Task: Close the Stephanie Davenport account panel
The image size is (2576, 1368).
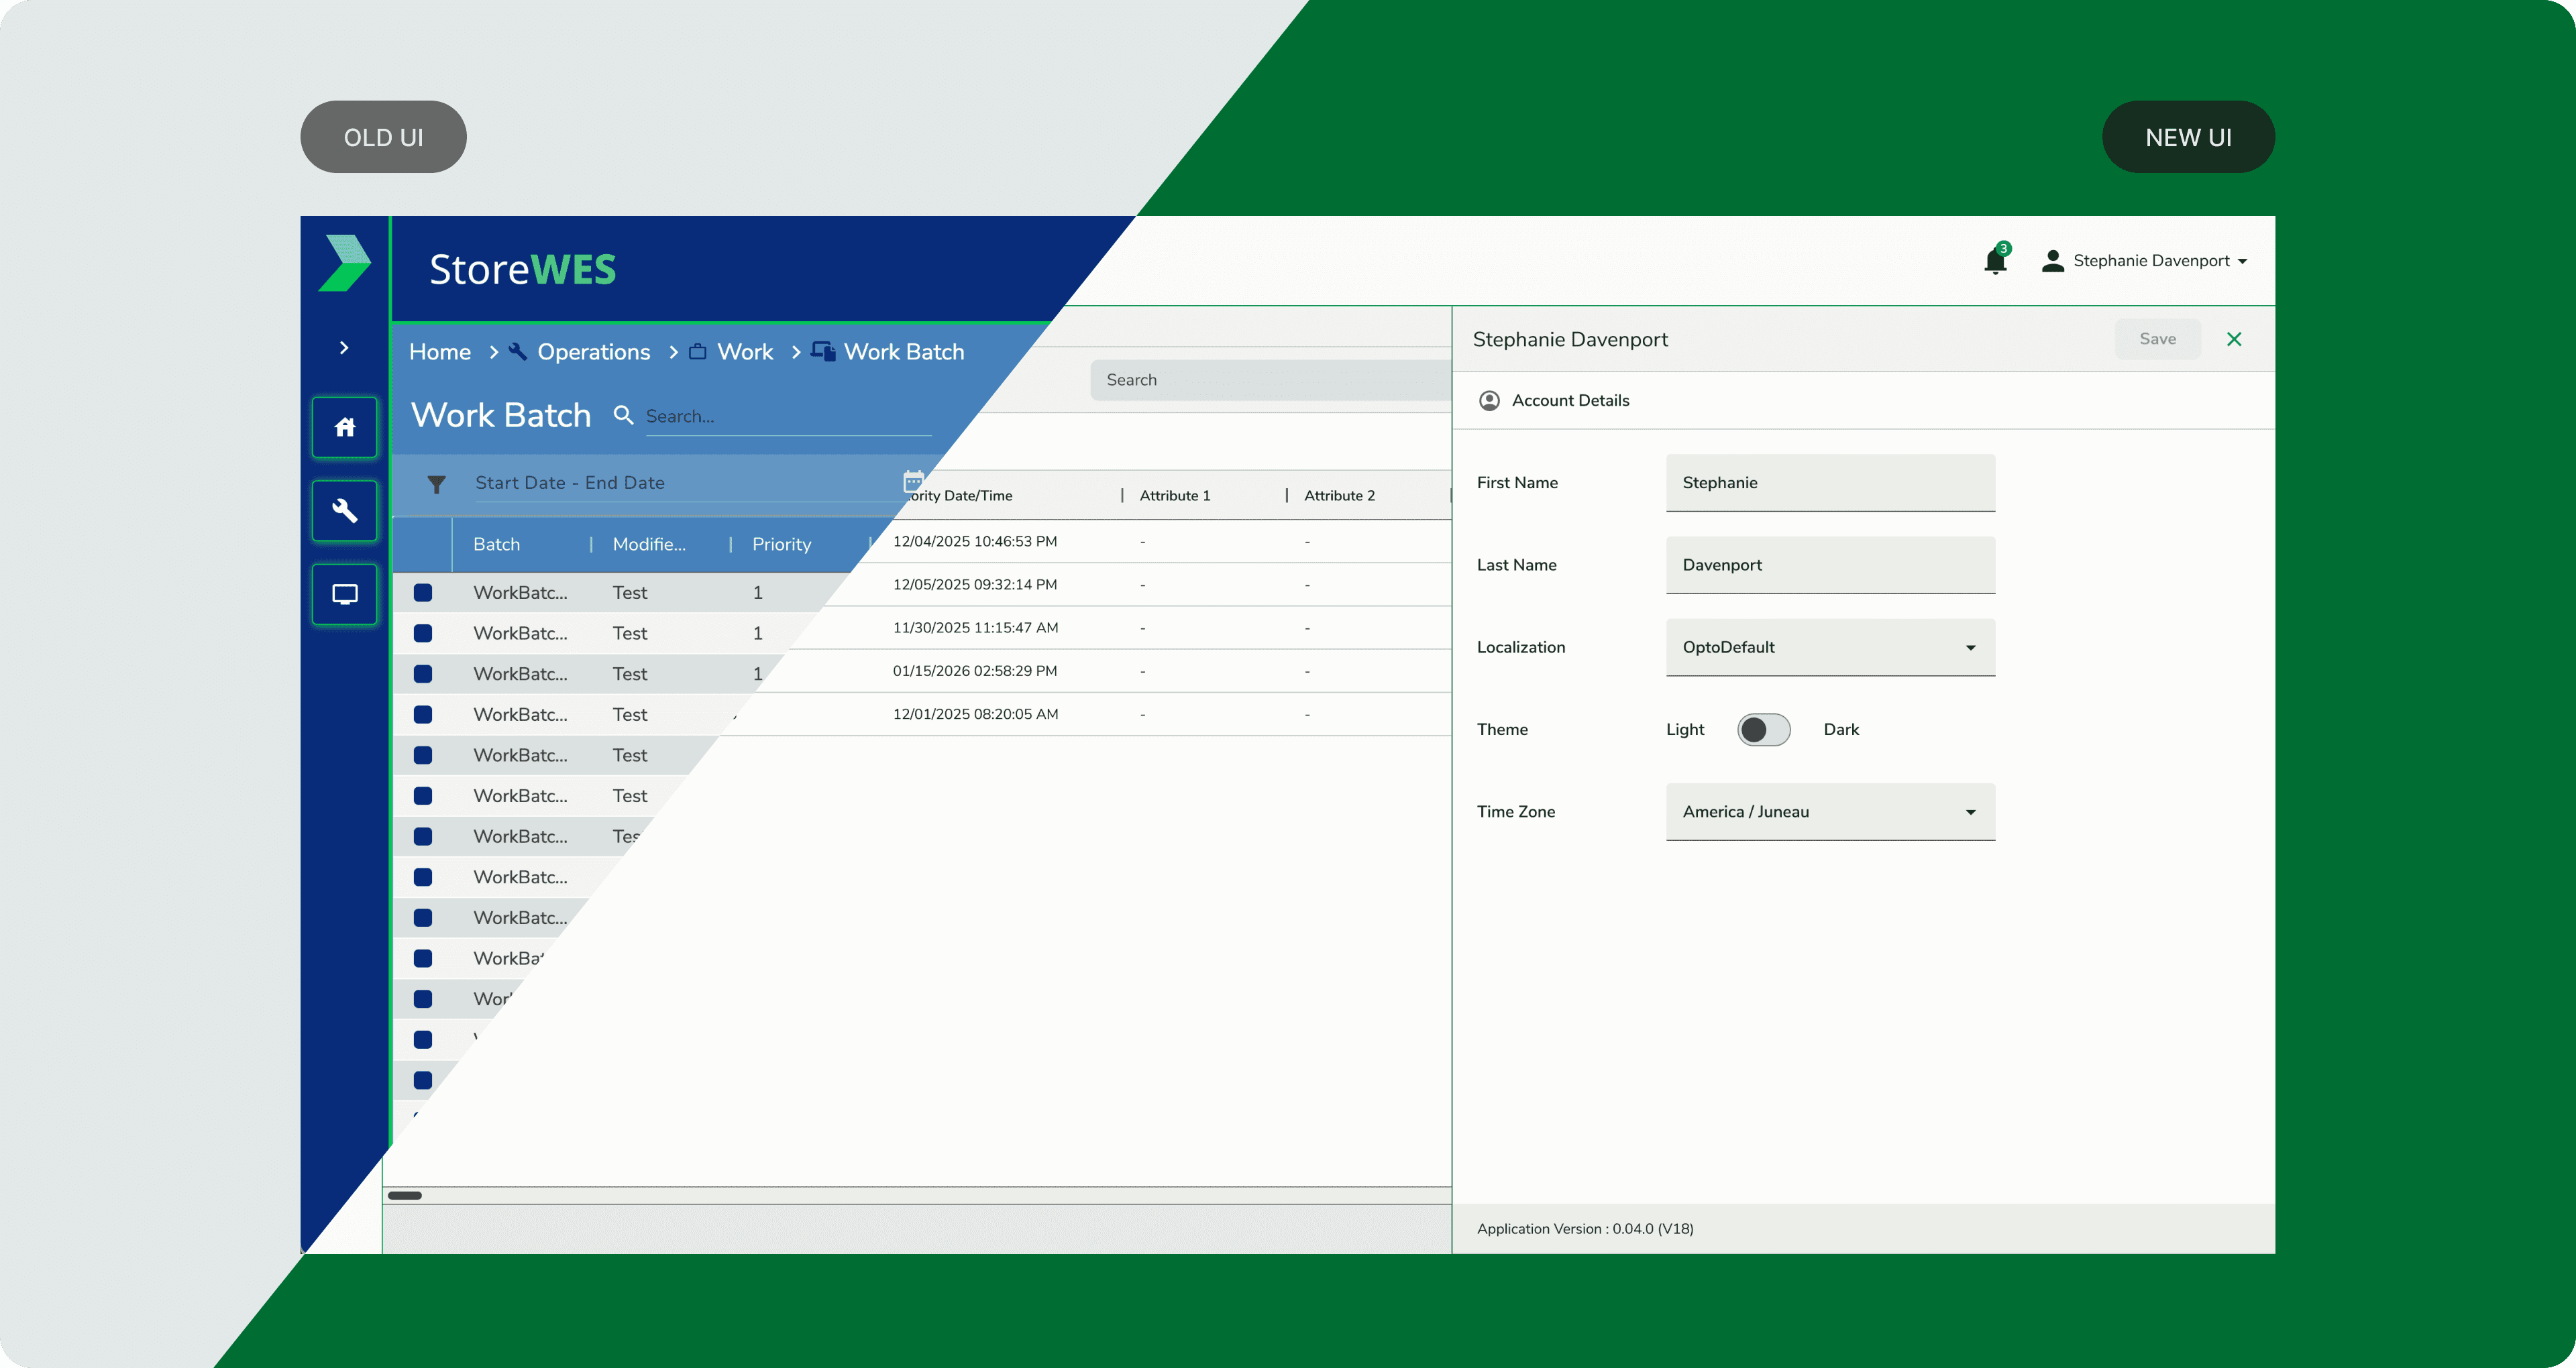Action: click(2234, 339)
